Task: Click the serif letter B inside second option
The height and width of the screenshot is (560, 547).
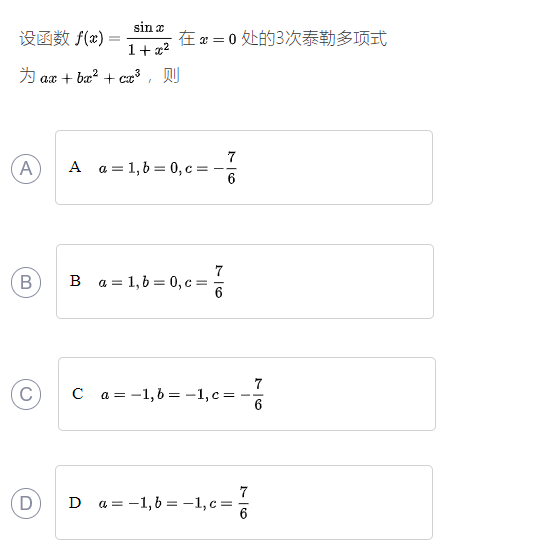Action: (75, 281)
